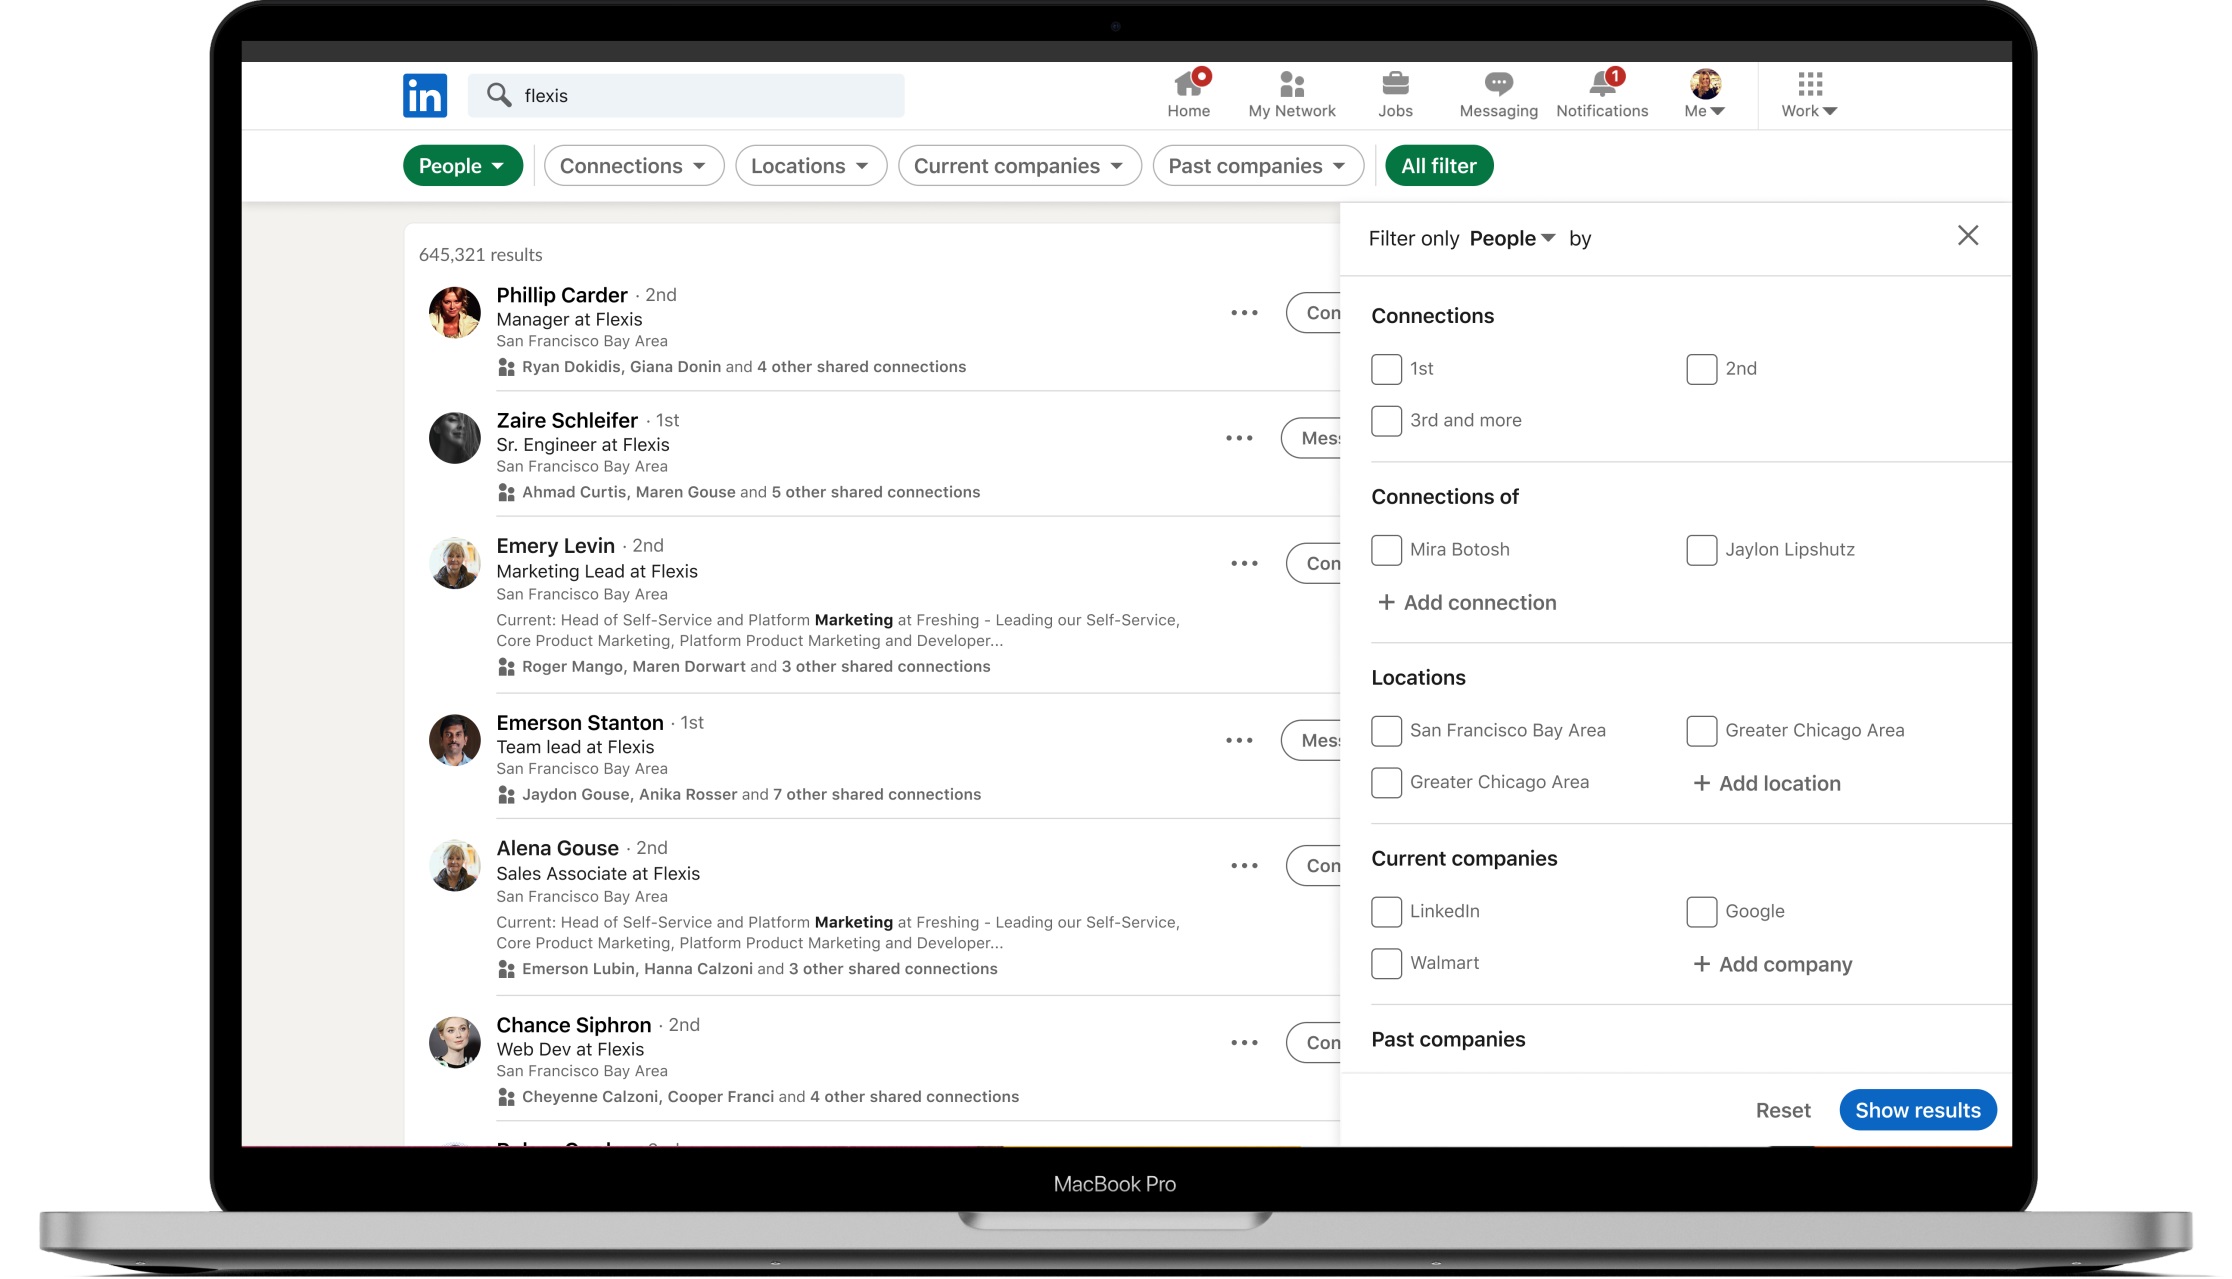Open Jobs briefcase icon
Image resolution: width=2232 pixels, height=1279 pixels.
1395,84
